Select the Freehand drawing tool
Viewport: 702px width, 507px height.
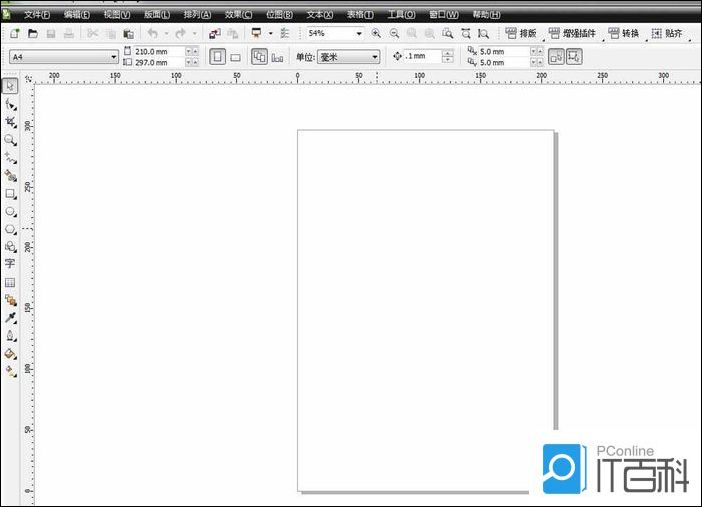tap(10, 158)
